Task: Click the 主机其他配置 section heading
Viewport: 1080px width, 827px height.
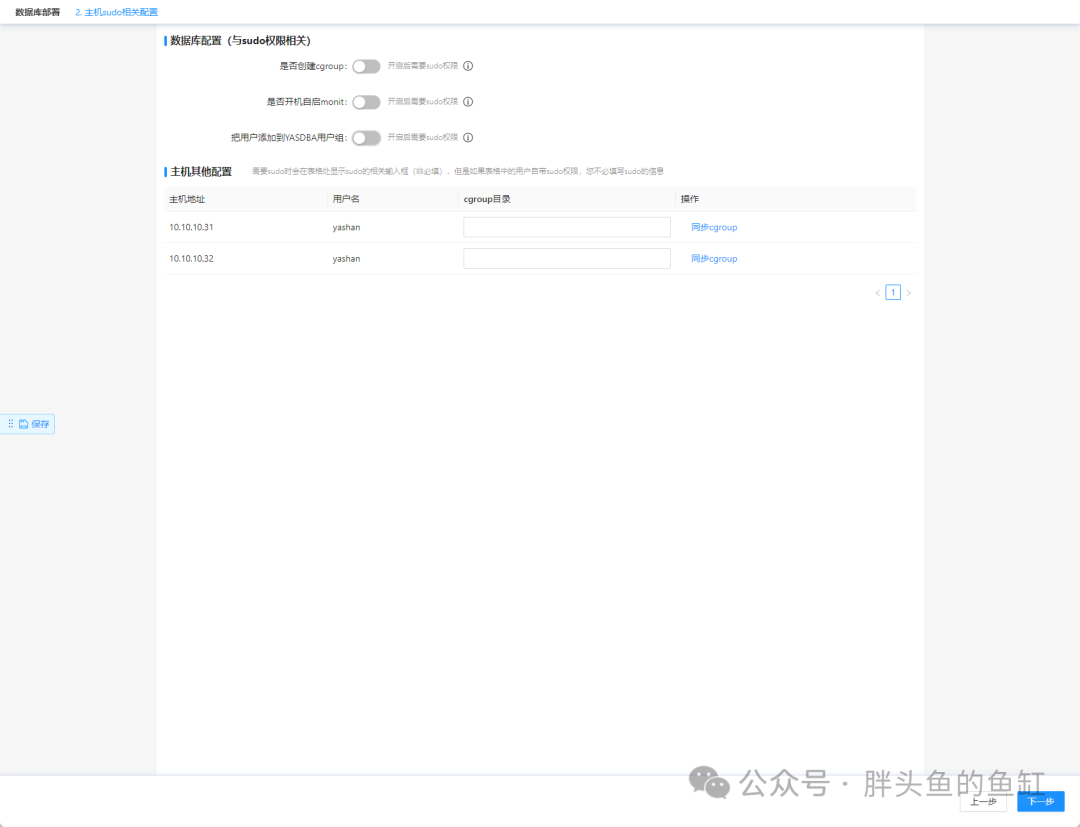Action: (x=201, y=171)
